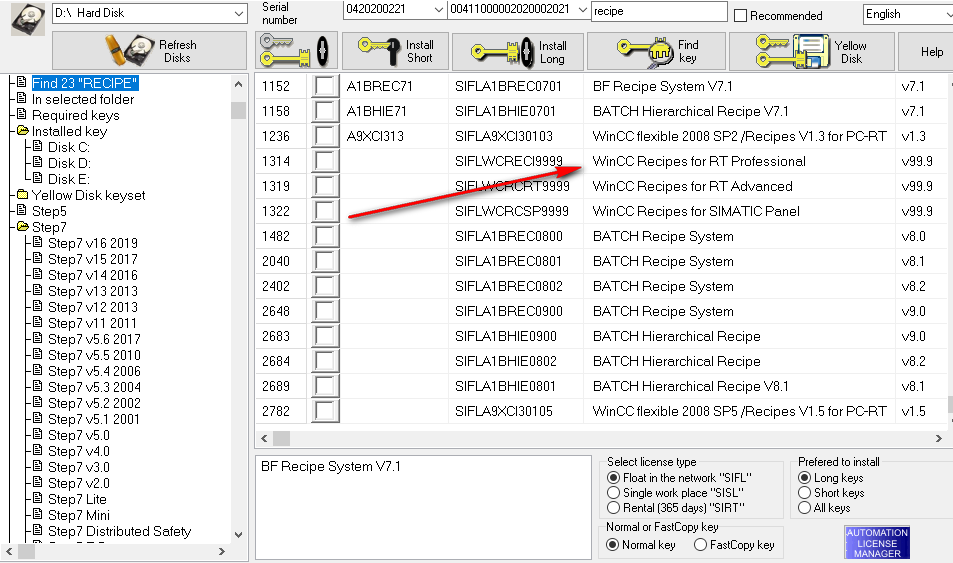Select WinCC Recipes for RT Professional row
This screenshot has height=563, width=953.
(699, 161)
